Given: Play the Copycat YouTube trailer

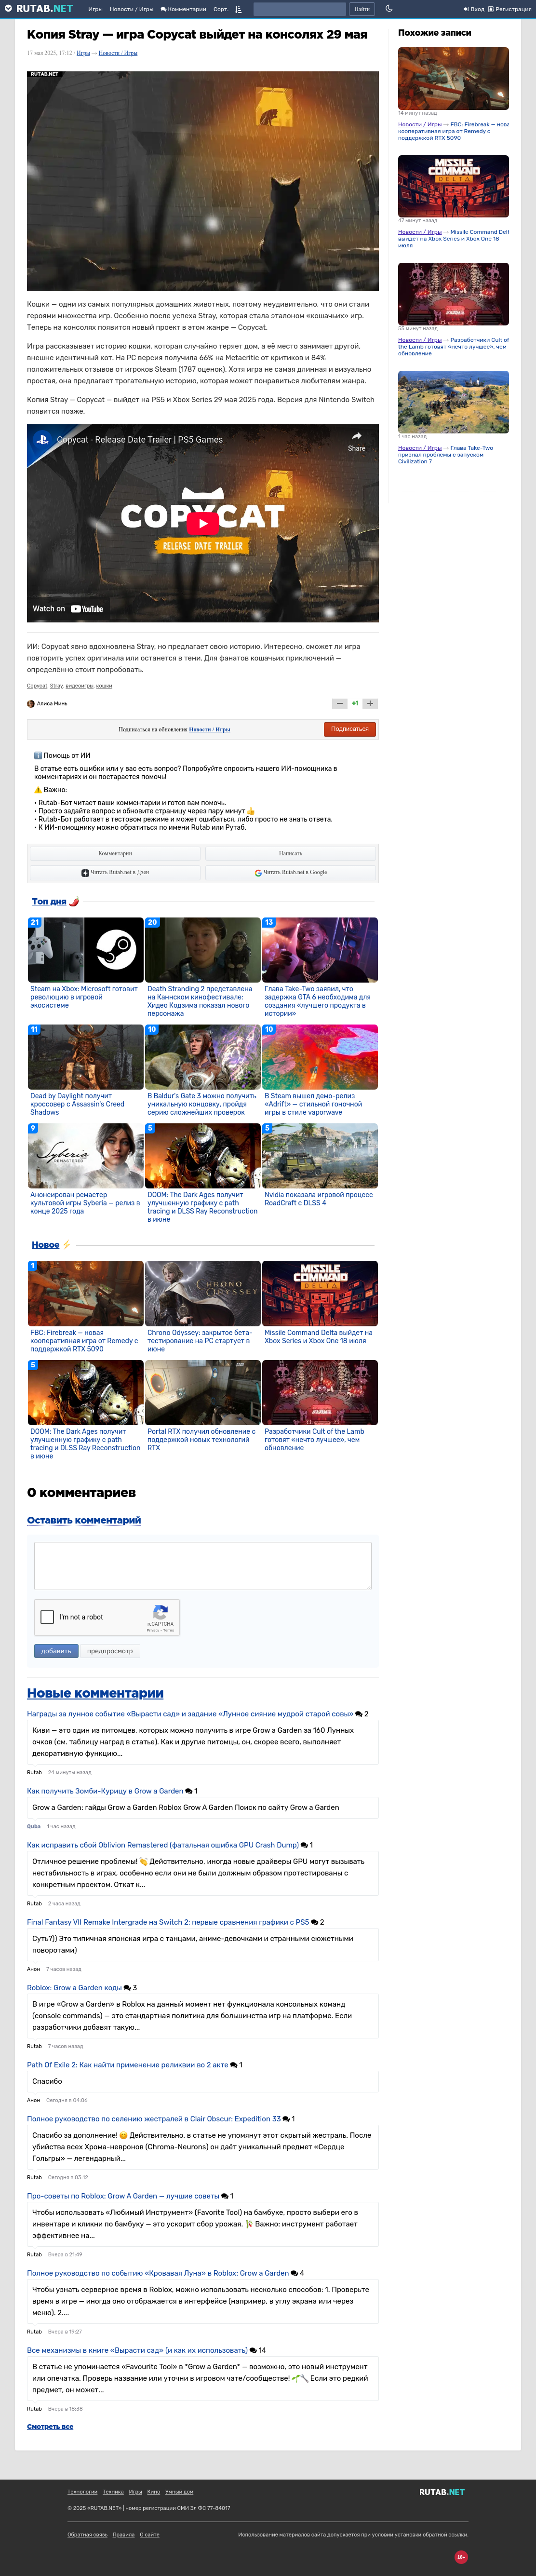Looking at the screenshot, I should coord(202,523).
